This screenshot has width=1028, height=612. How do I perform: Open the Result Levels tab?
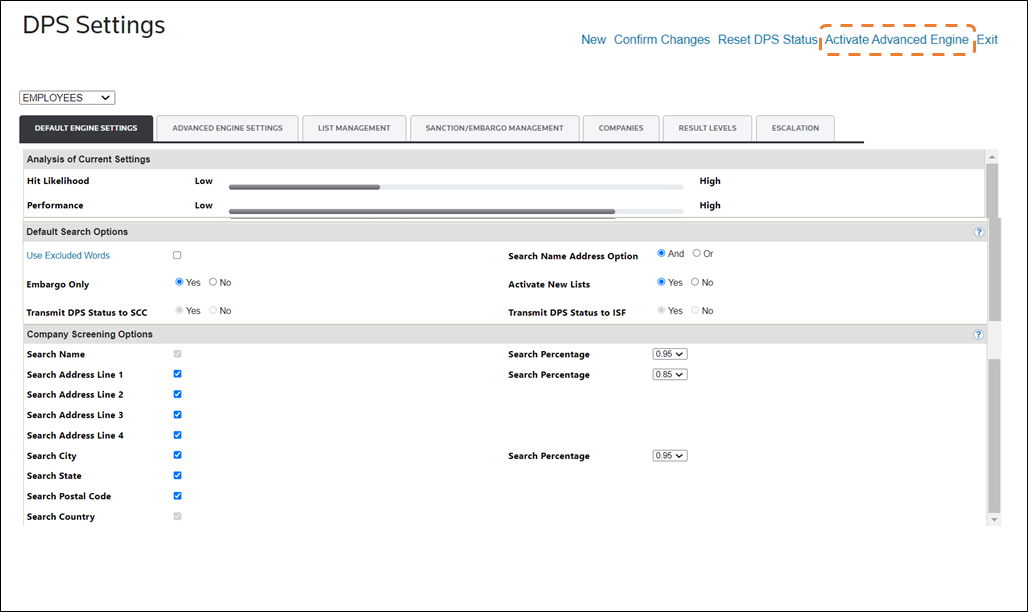point(707,128)
